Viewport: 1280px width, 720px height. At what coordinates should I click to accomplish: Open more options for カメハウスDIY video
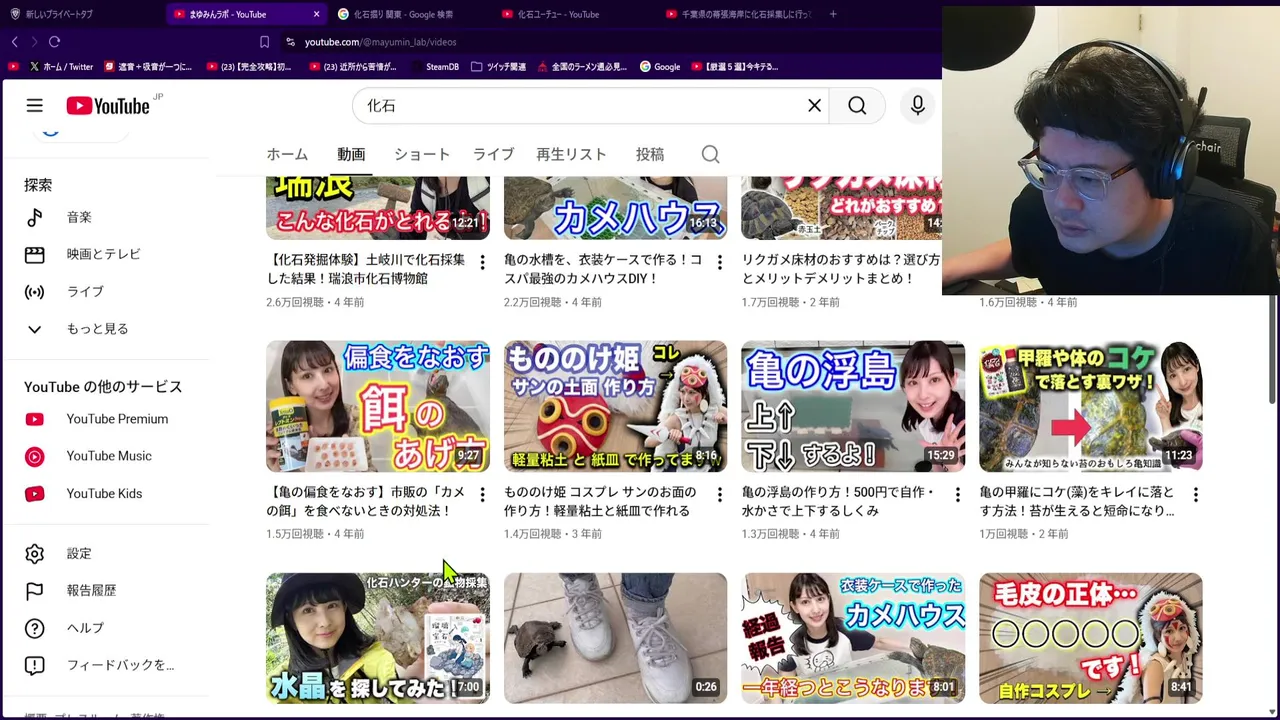click(x=719, y=263)
